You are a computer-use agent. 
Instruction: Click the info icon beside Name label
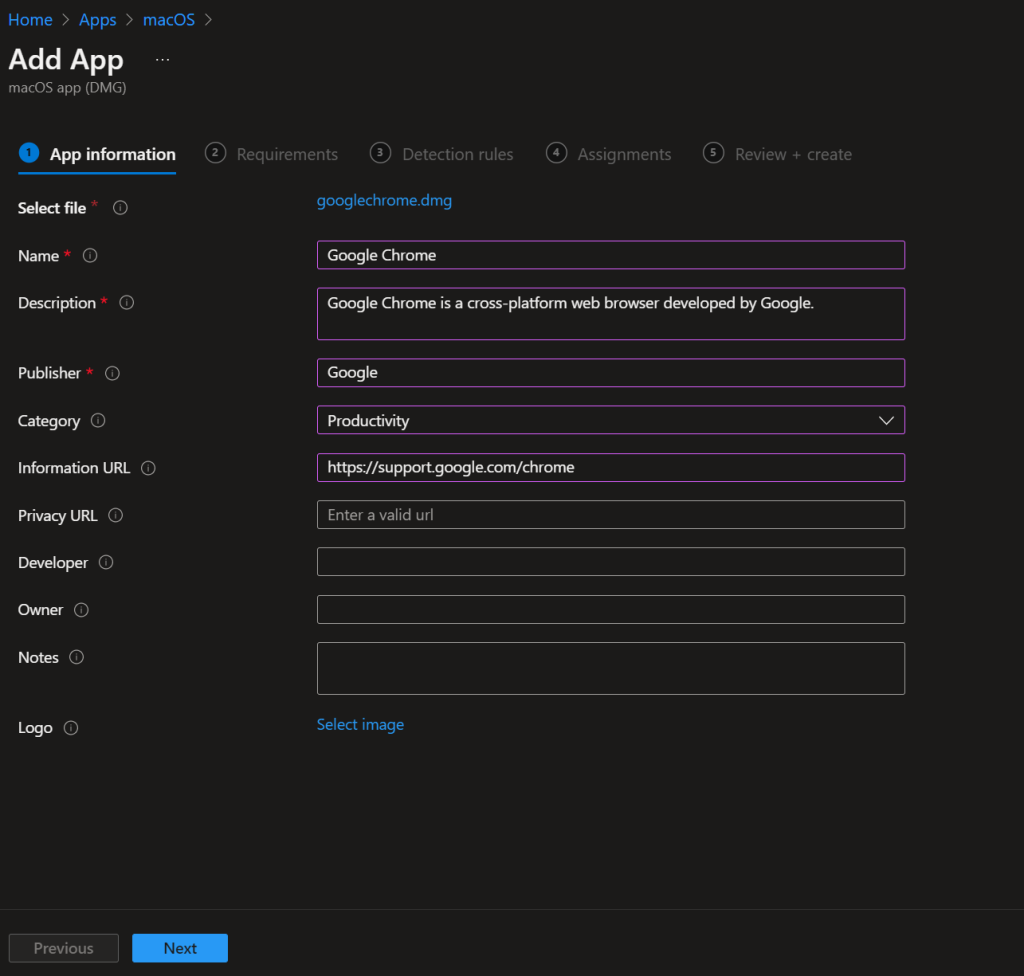pyautogui.click(x=90, y=255)
